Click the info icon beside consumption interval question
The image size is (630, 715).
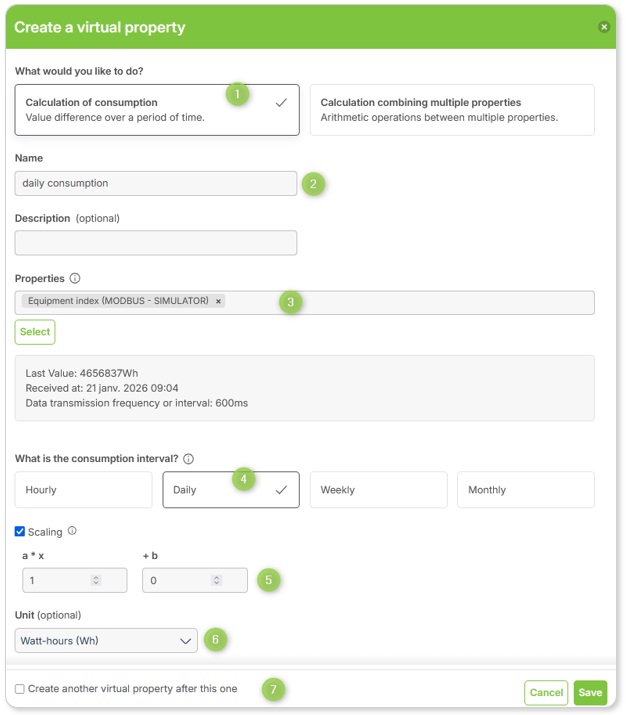188,459
